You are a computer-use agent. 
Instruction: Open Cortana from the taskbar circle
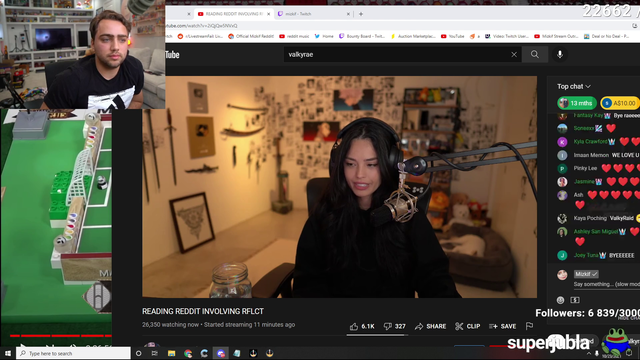pyautogui.click(x=138, y=353)
